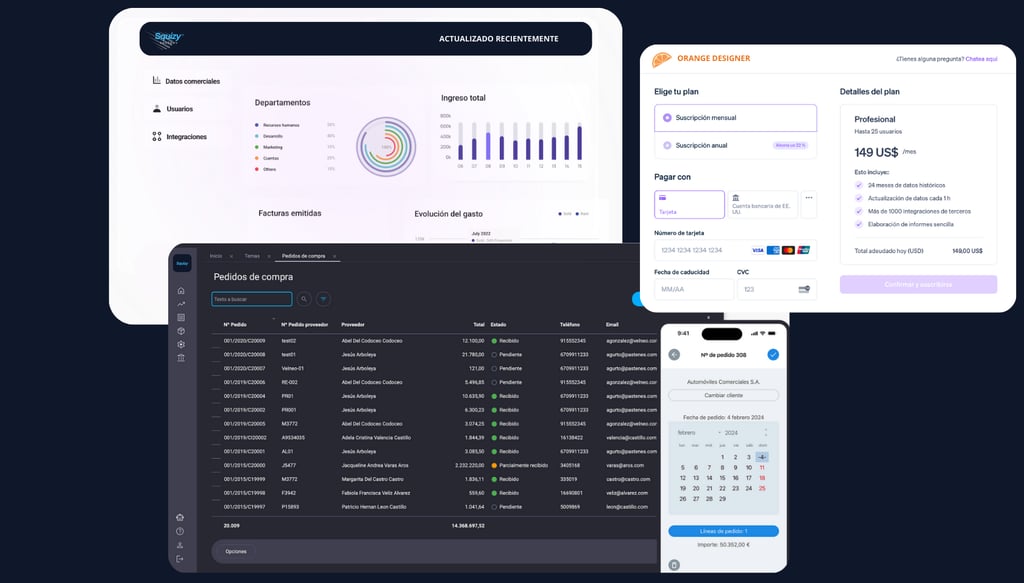Select order row 001/2015/C20000
Viewport: 1024px width, 583px height.
(x=435, y=465)
